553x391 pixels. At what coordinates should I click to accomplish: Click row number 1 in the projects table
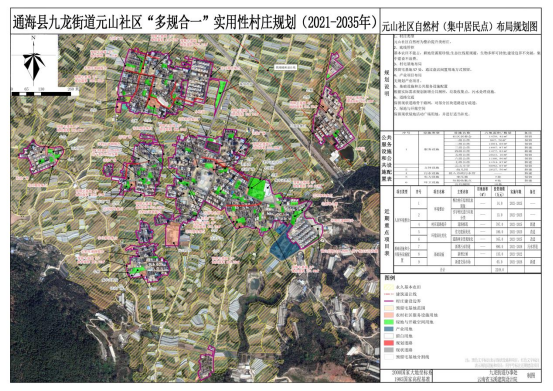coord(419,203)
